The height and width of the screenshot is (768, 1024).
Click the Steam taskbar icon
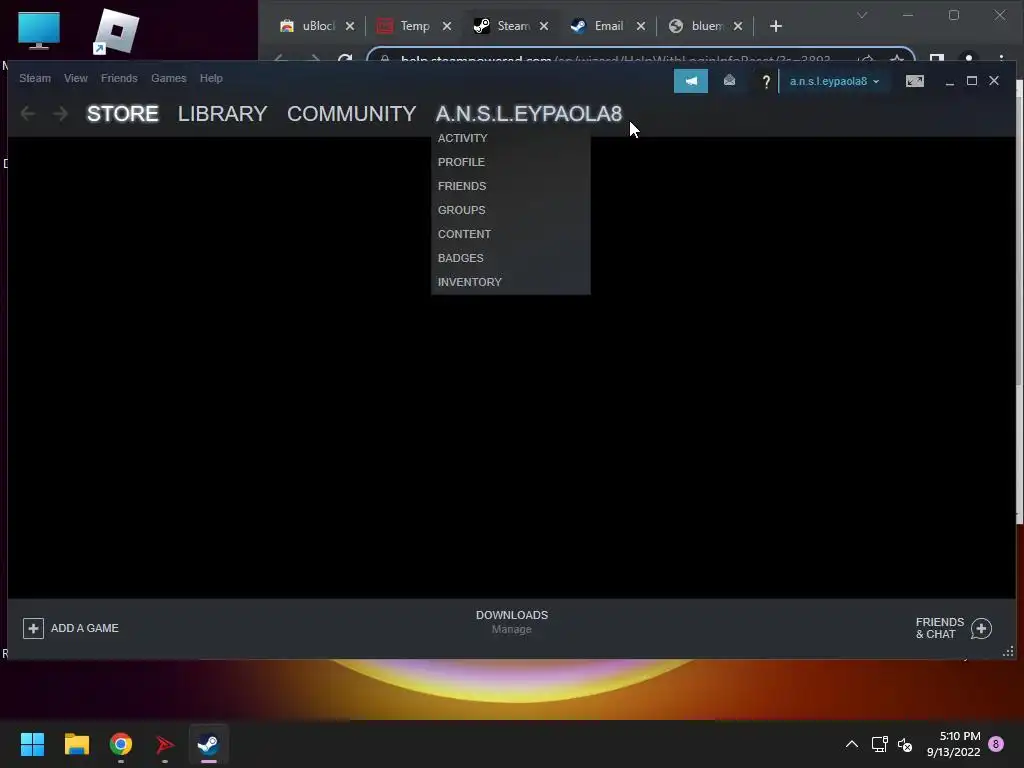tap(208, 744)
